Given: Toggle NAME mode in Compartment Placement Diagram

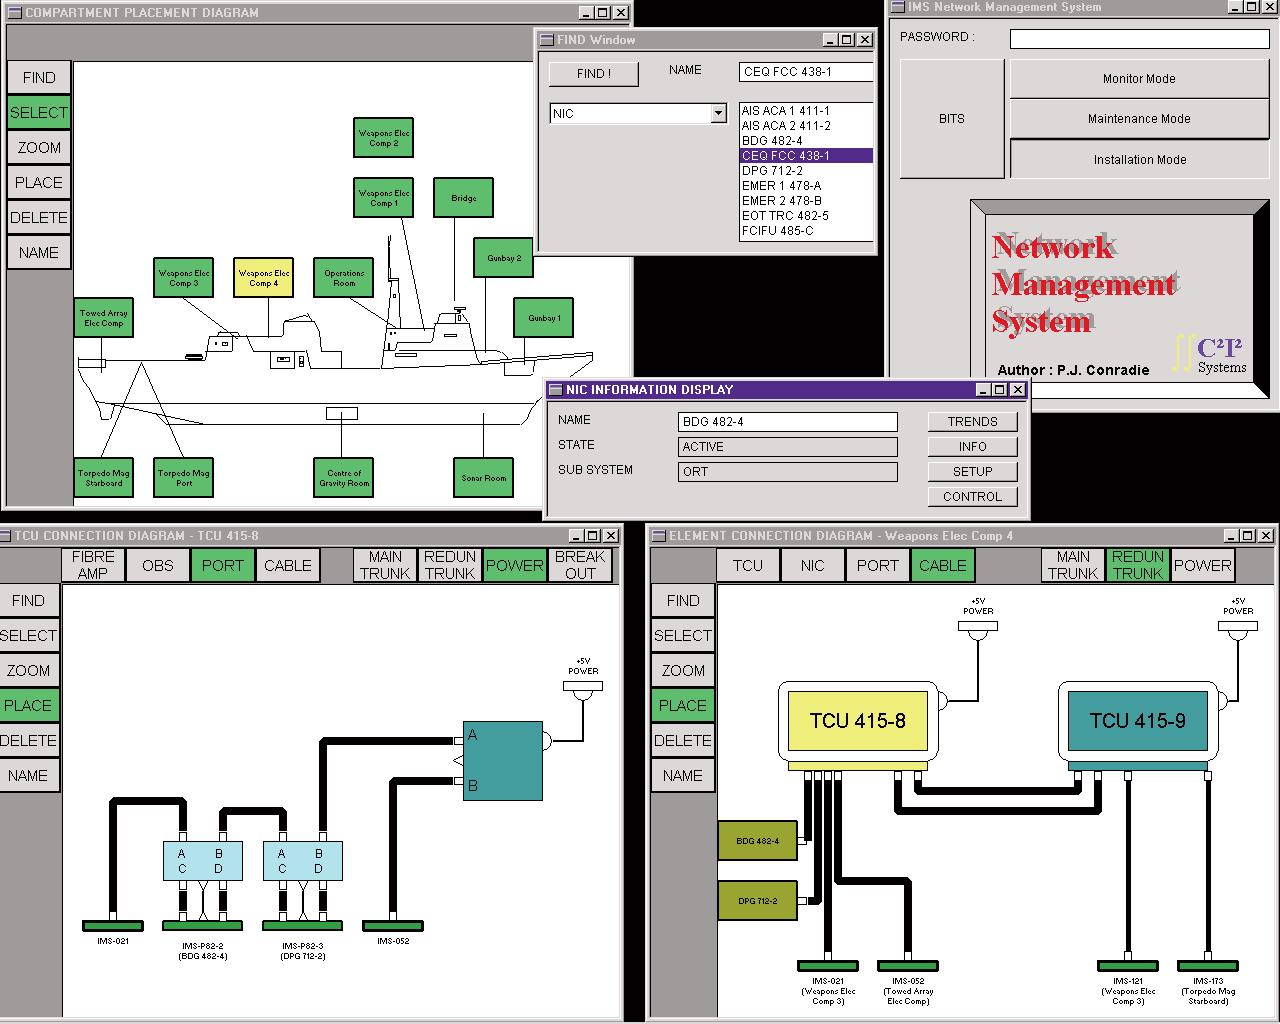Looking at the screenshot, I should pyautogui.click(x=39, y=253).
